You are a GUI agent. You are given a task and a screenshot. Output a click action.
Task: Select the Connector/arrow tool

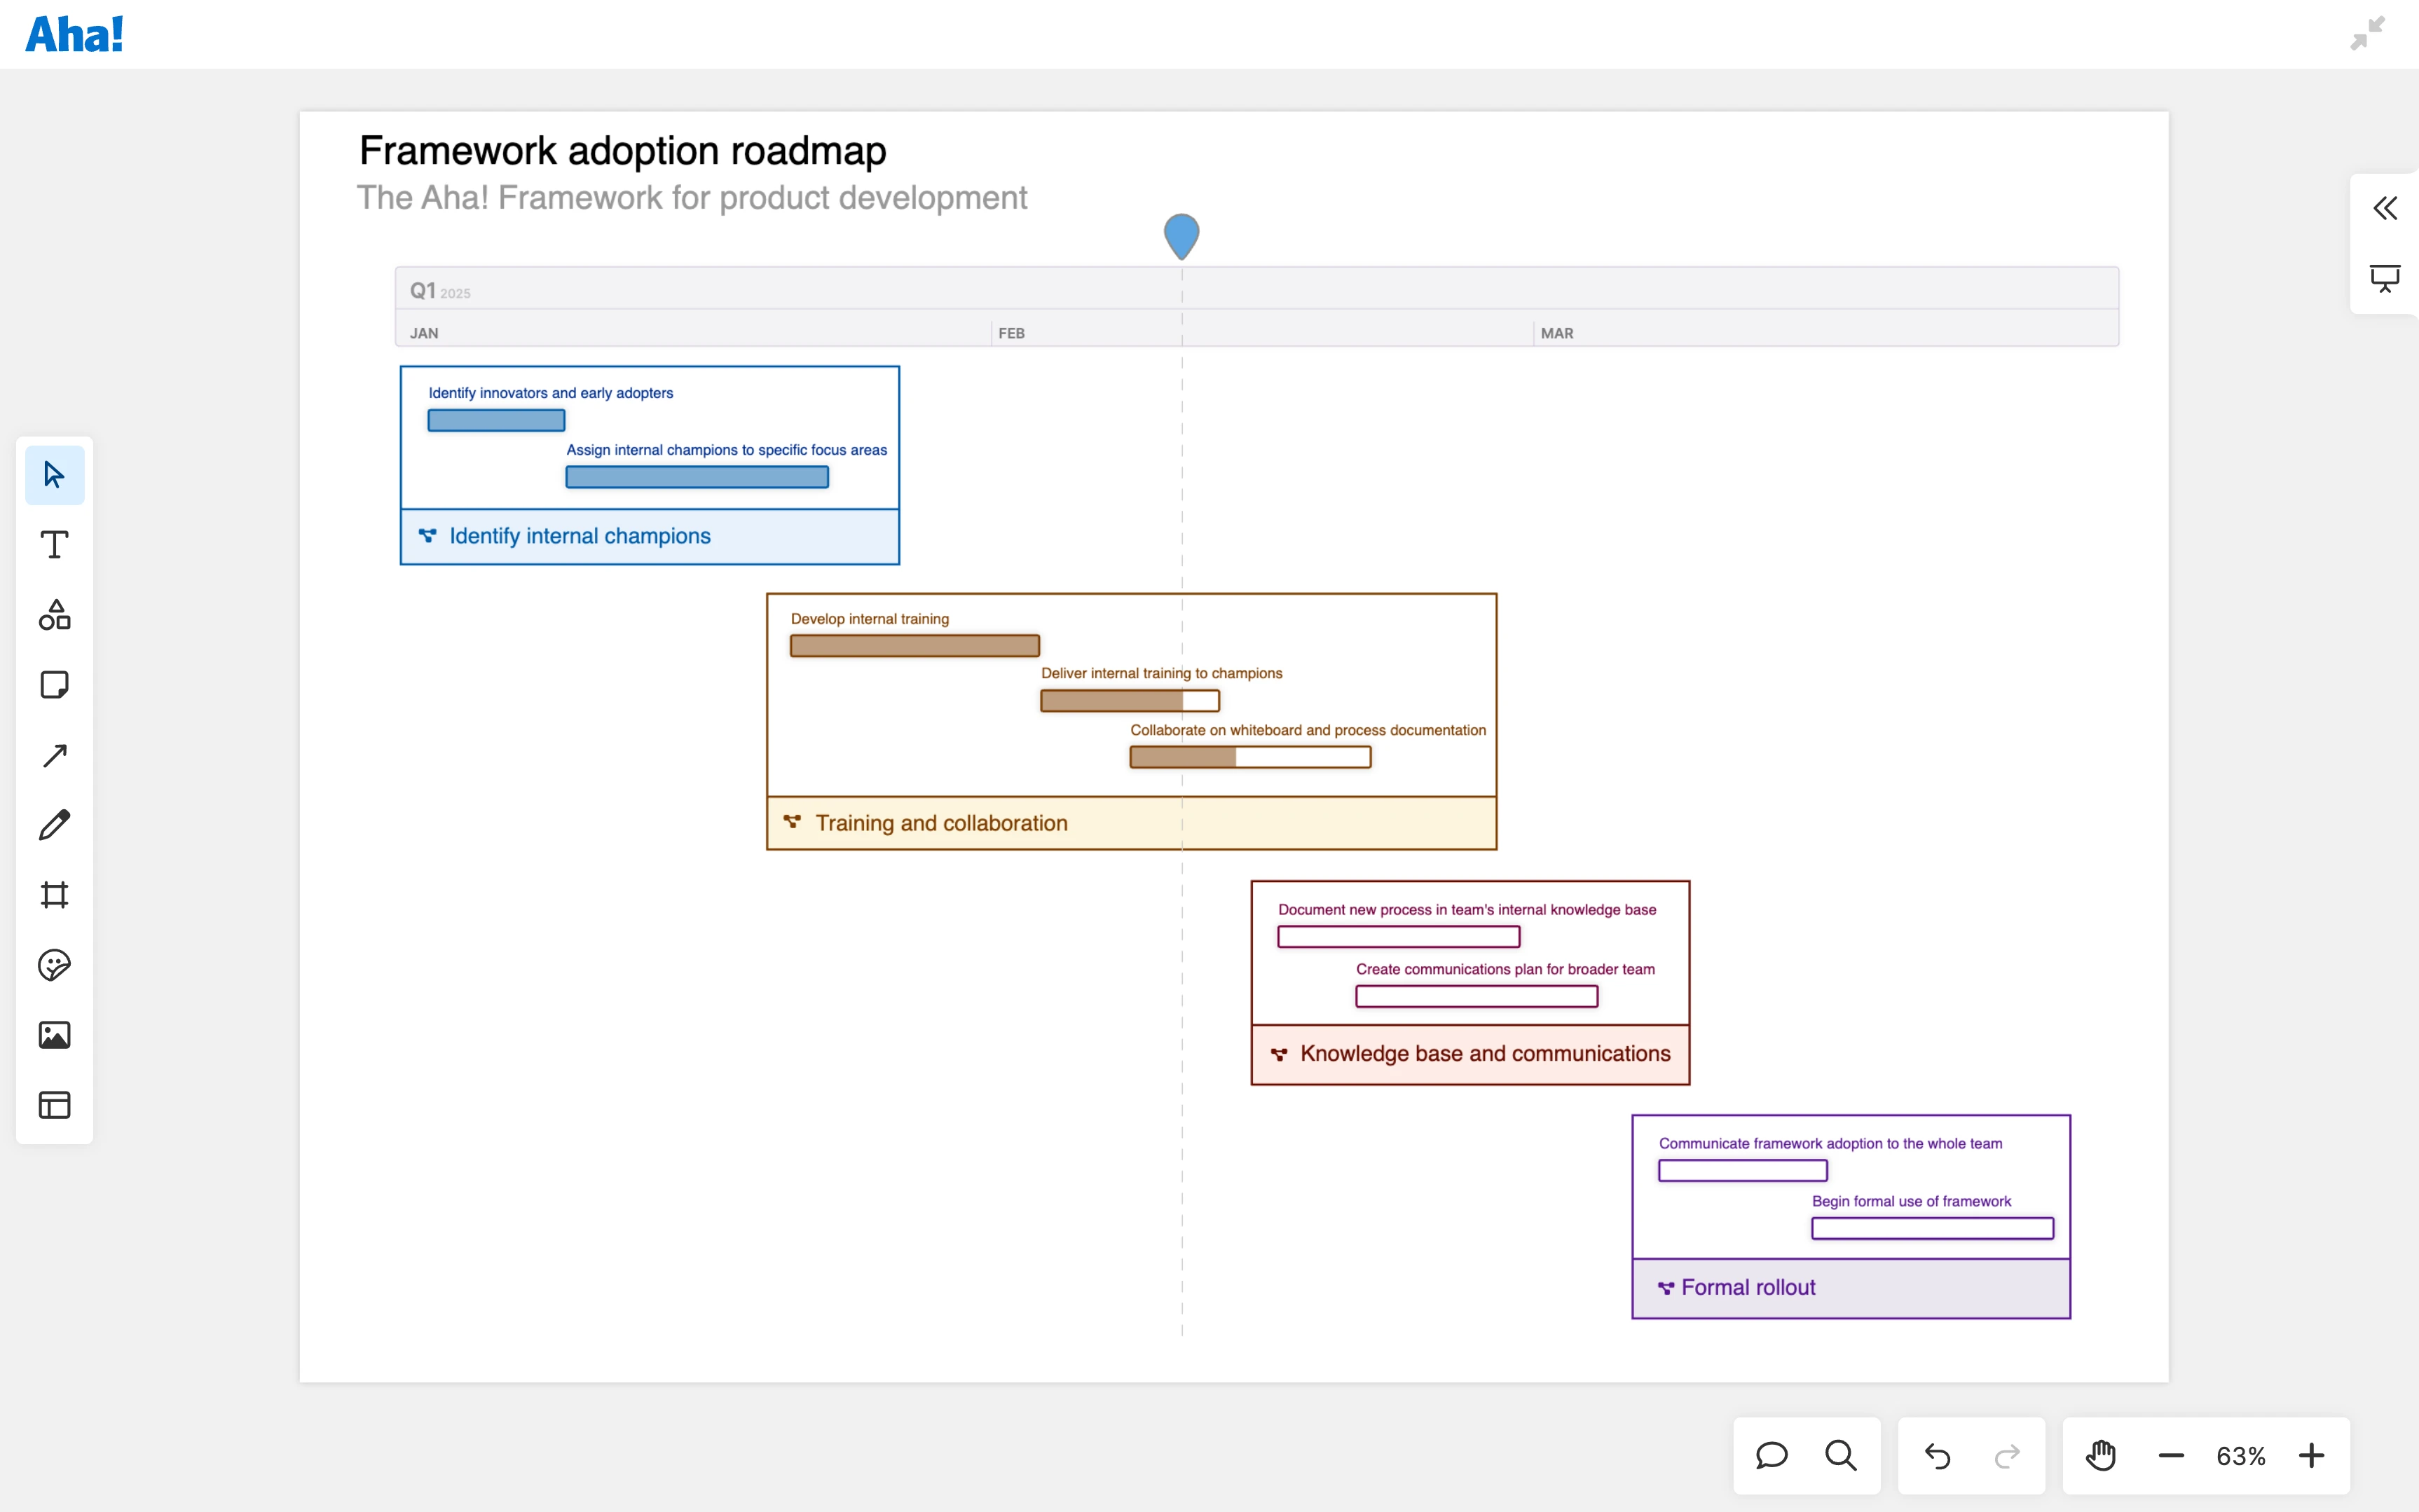(x=54, y=754)
